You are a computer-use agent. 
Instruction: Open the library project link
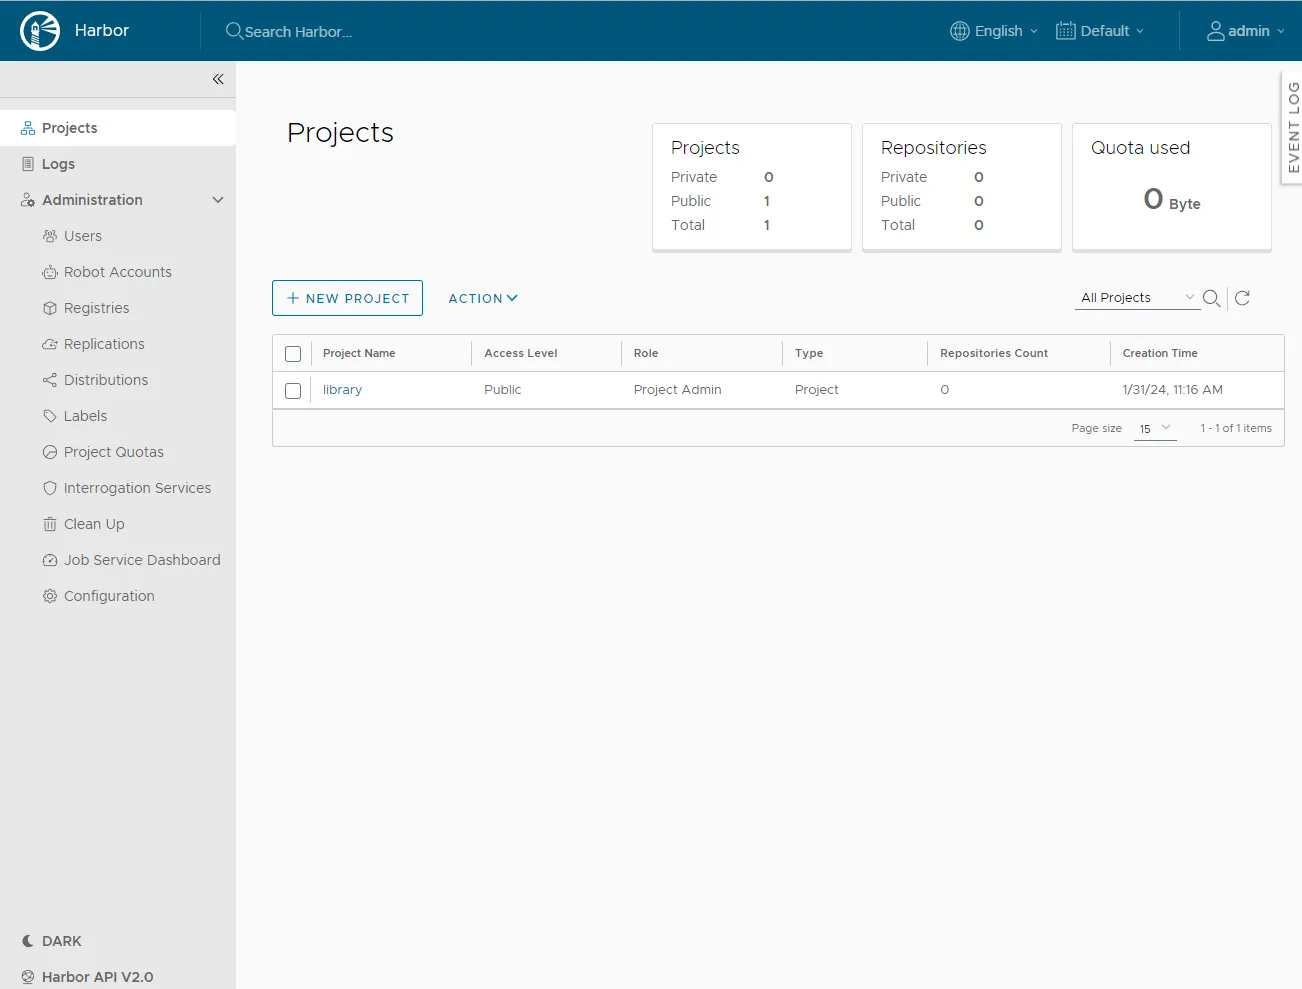click(x=342, y=390)
